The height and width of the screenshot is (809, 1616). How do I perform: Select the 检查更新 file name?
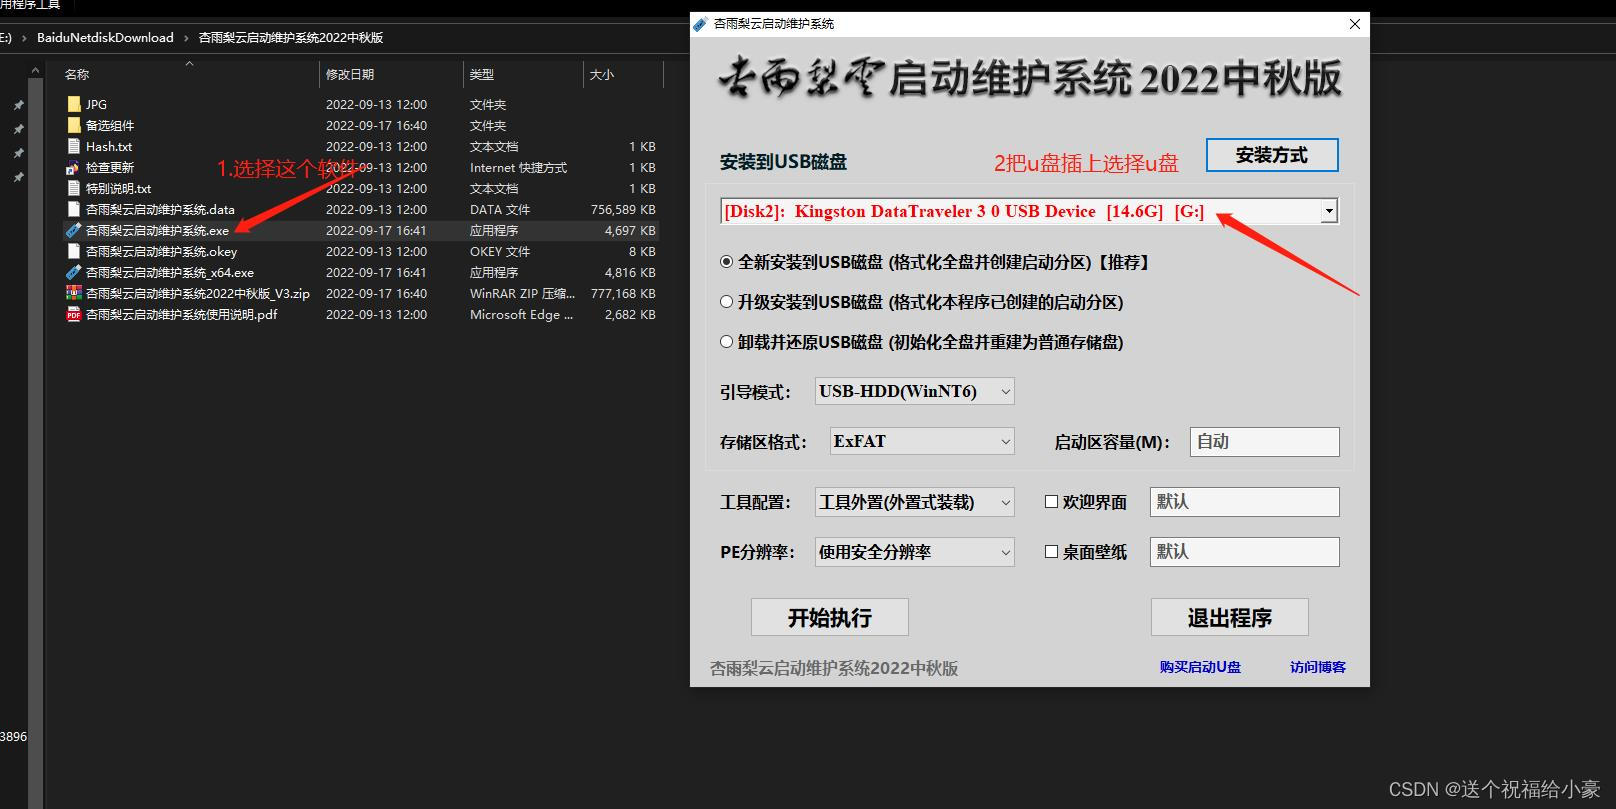pos(110,167)
